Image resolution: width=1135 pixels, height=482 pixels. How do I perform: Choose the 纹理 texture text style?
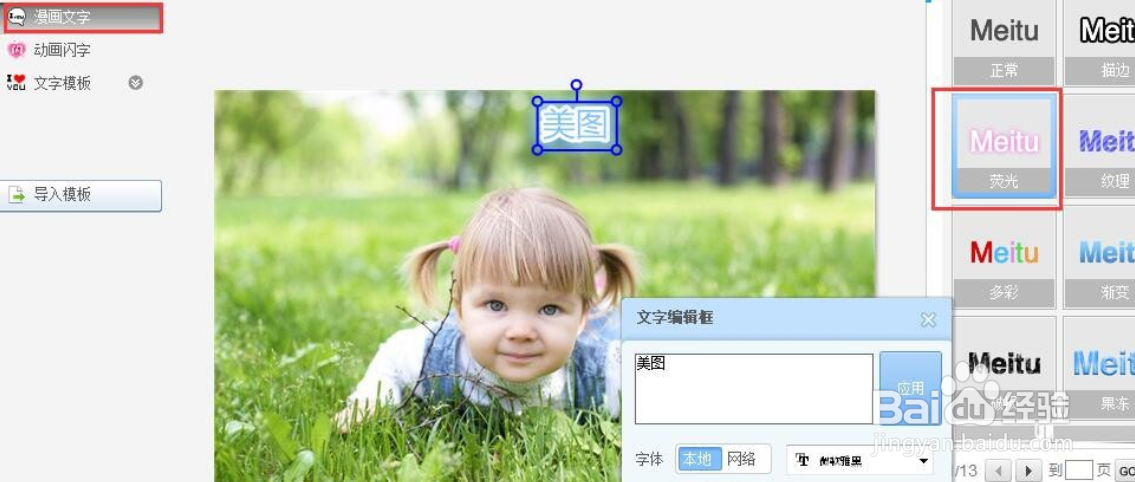tap(1100, 147)
